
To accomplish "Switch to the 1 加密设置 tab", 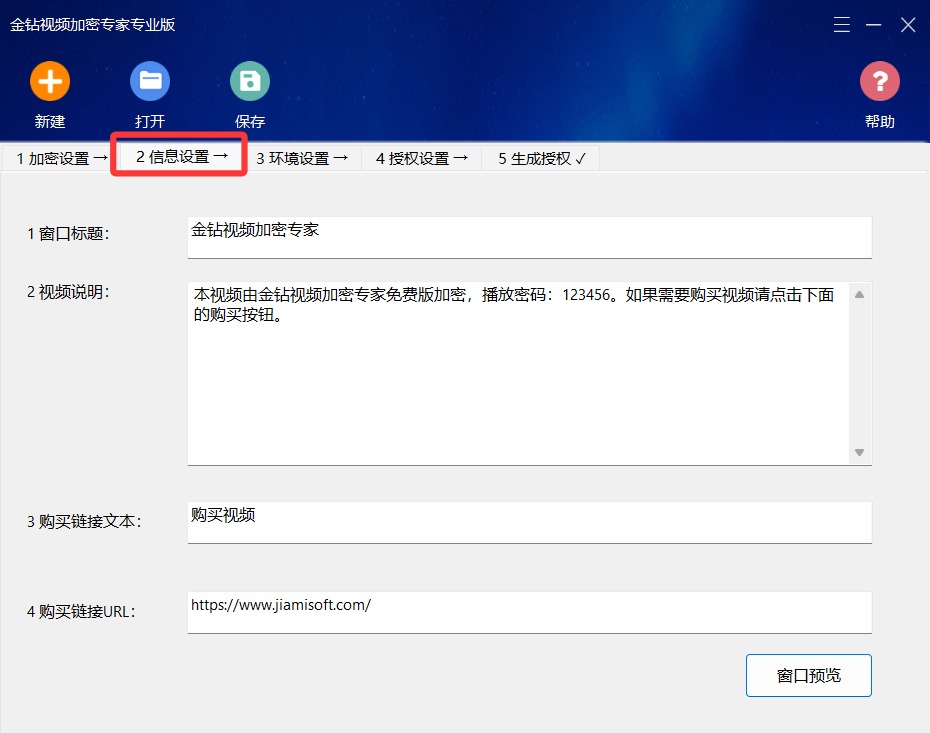I will tap(61, 158).
